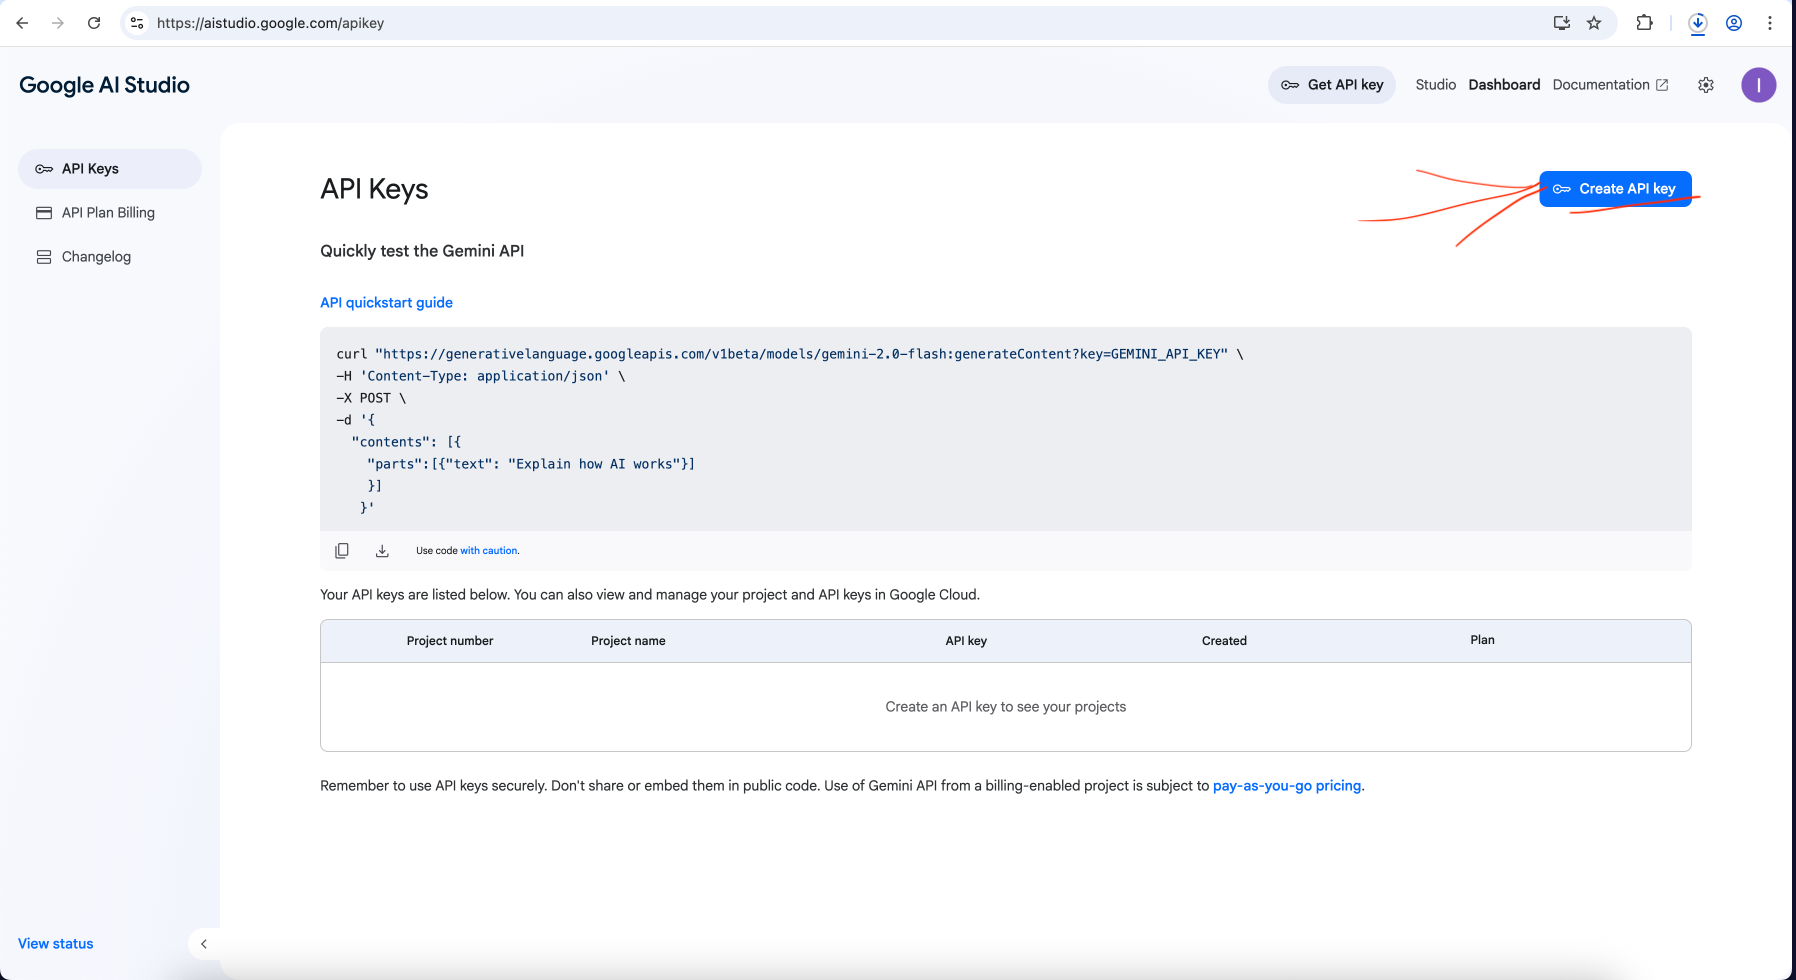Viewport: 1796px width, 980px height.
Task: Click the 'Explain how AI works' code line
Action: coord(531,464)
